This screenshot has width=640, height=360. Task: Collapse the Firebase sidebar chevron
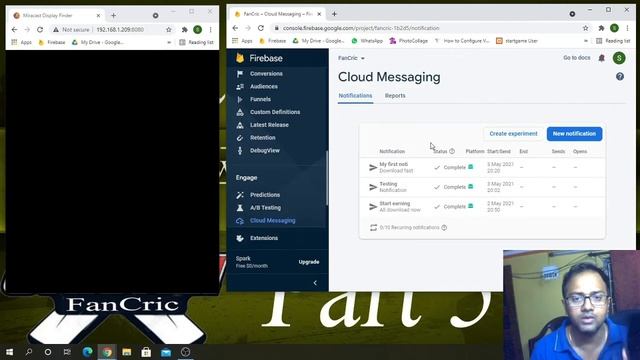315,282
